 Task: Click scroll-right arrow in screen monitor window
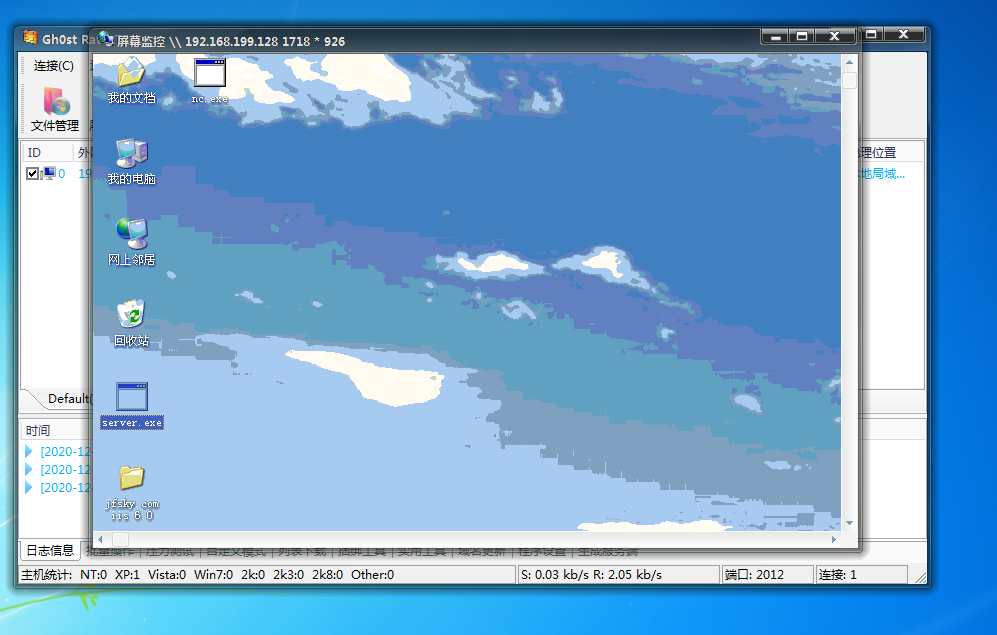(834, 539)
